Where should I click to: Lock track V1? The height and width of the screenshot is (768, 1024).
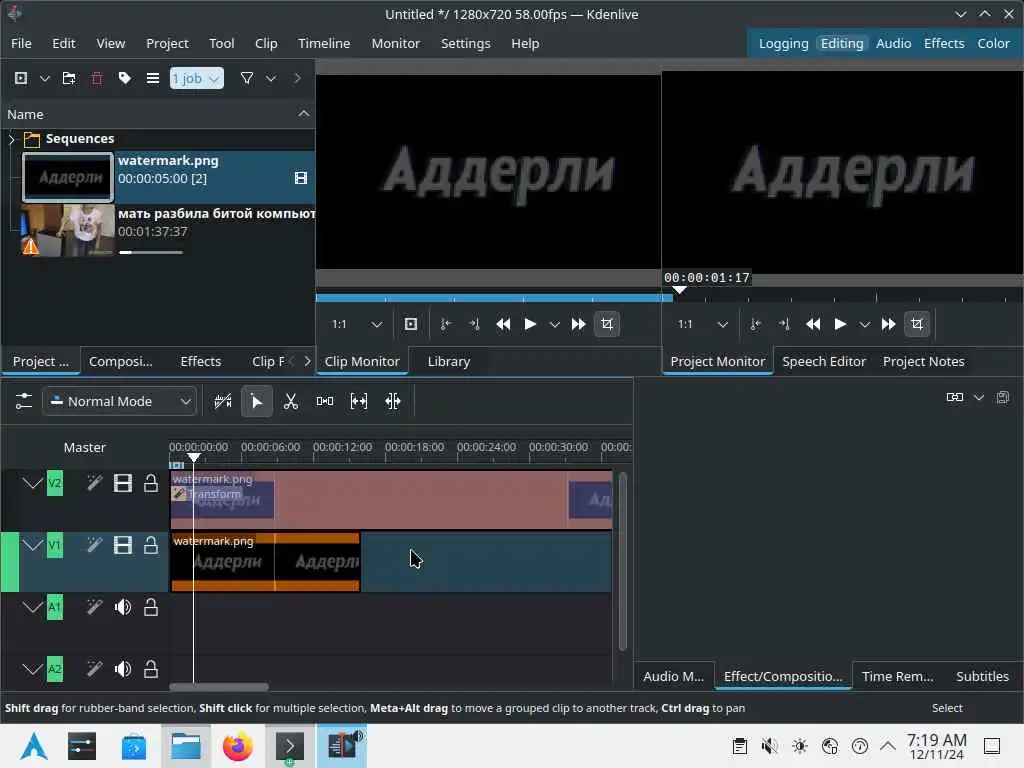coord(151,545)
